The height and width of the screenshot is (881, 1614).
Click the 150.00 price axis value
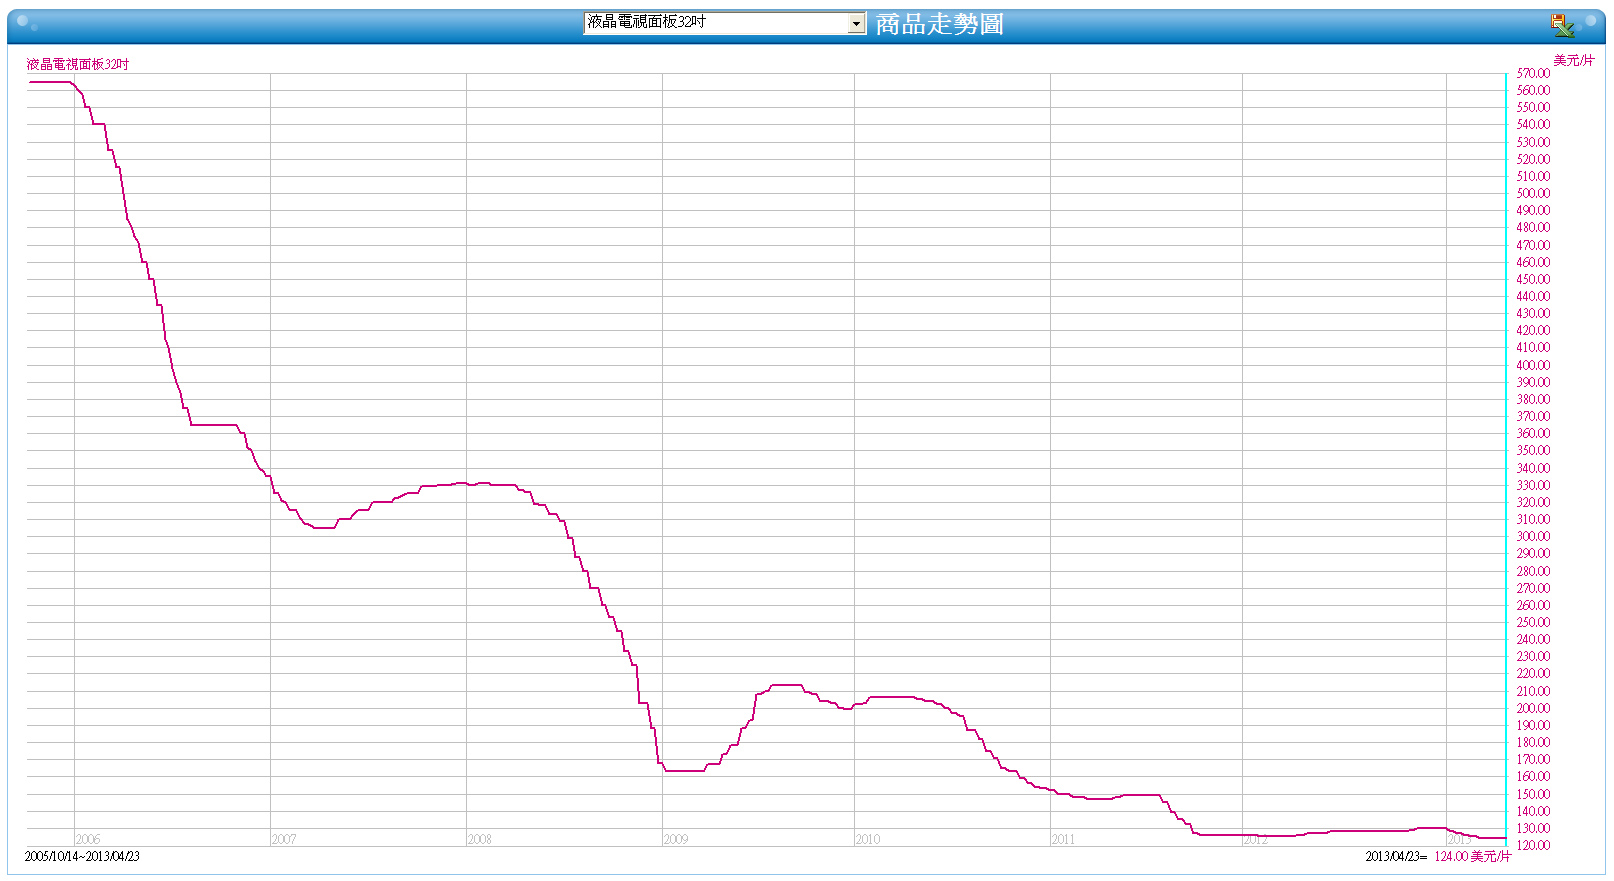tap(1533, 794)
